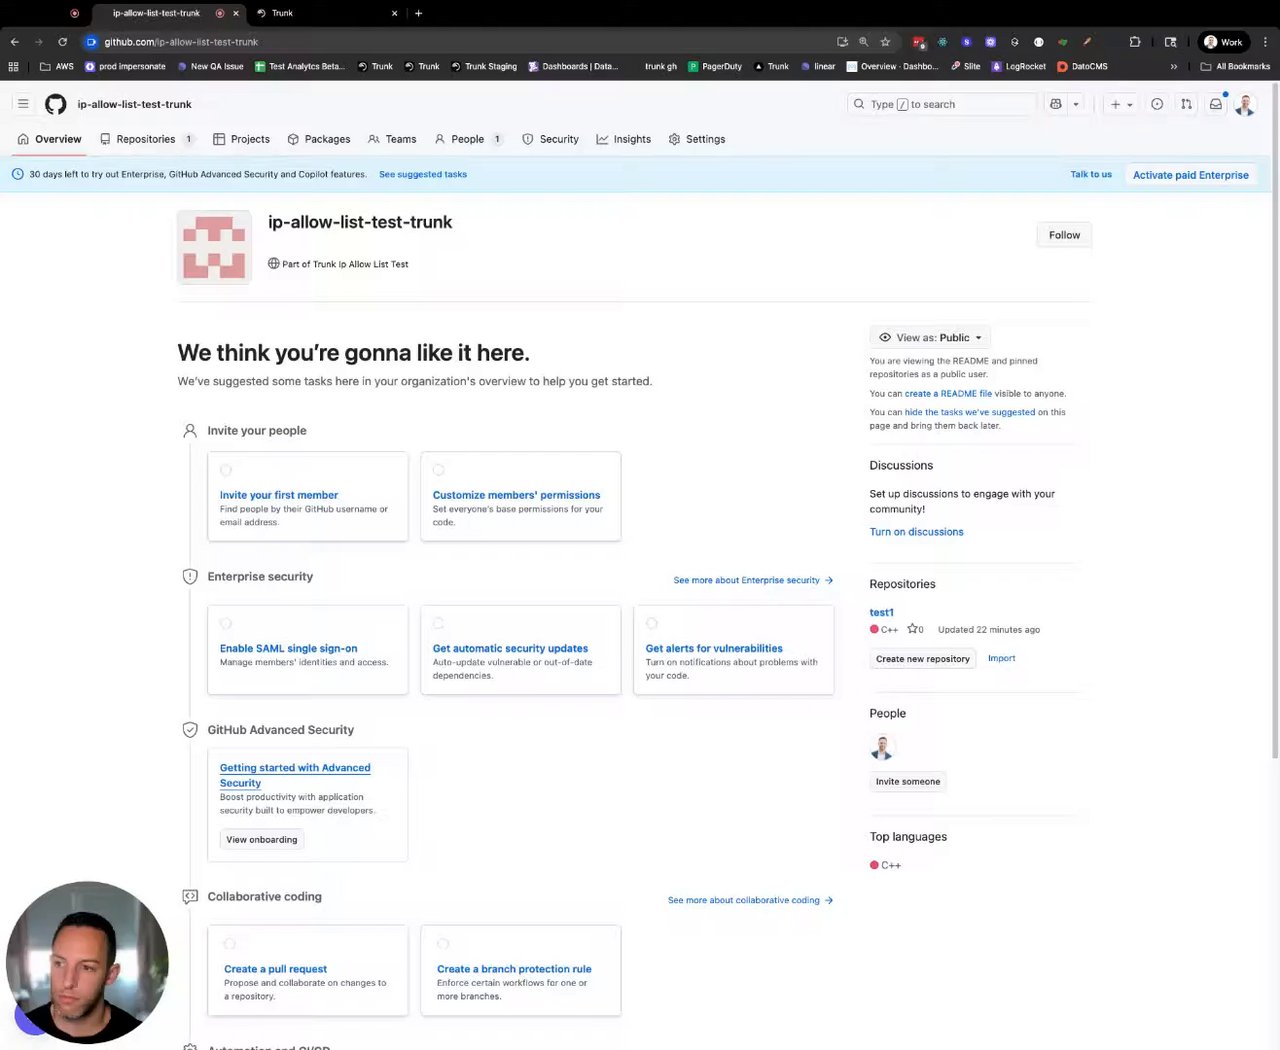Open the Packages tab
Viewport: 1280px width, 1050px height.
319,139
